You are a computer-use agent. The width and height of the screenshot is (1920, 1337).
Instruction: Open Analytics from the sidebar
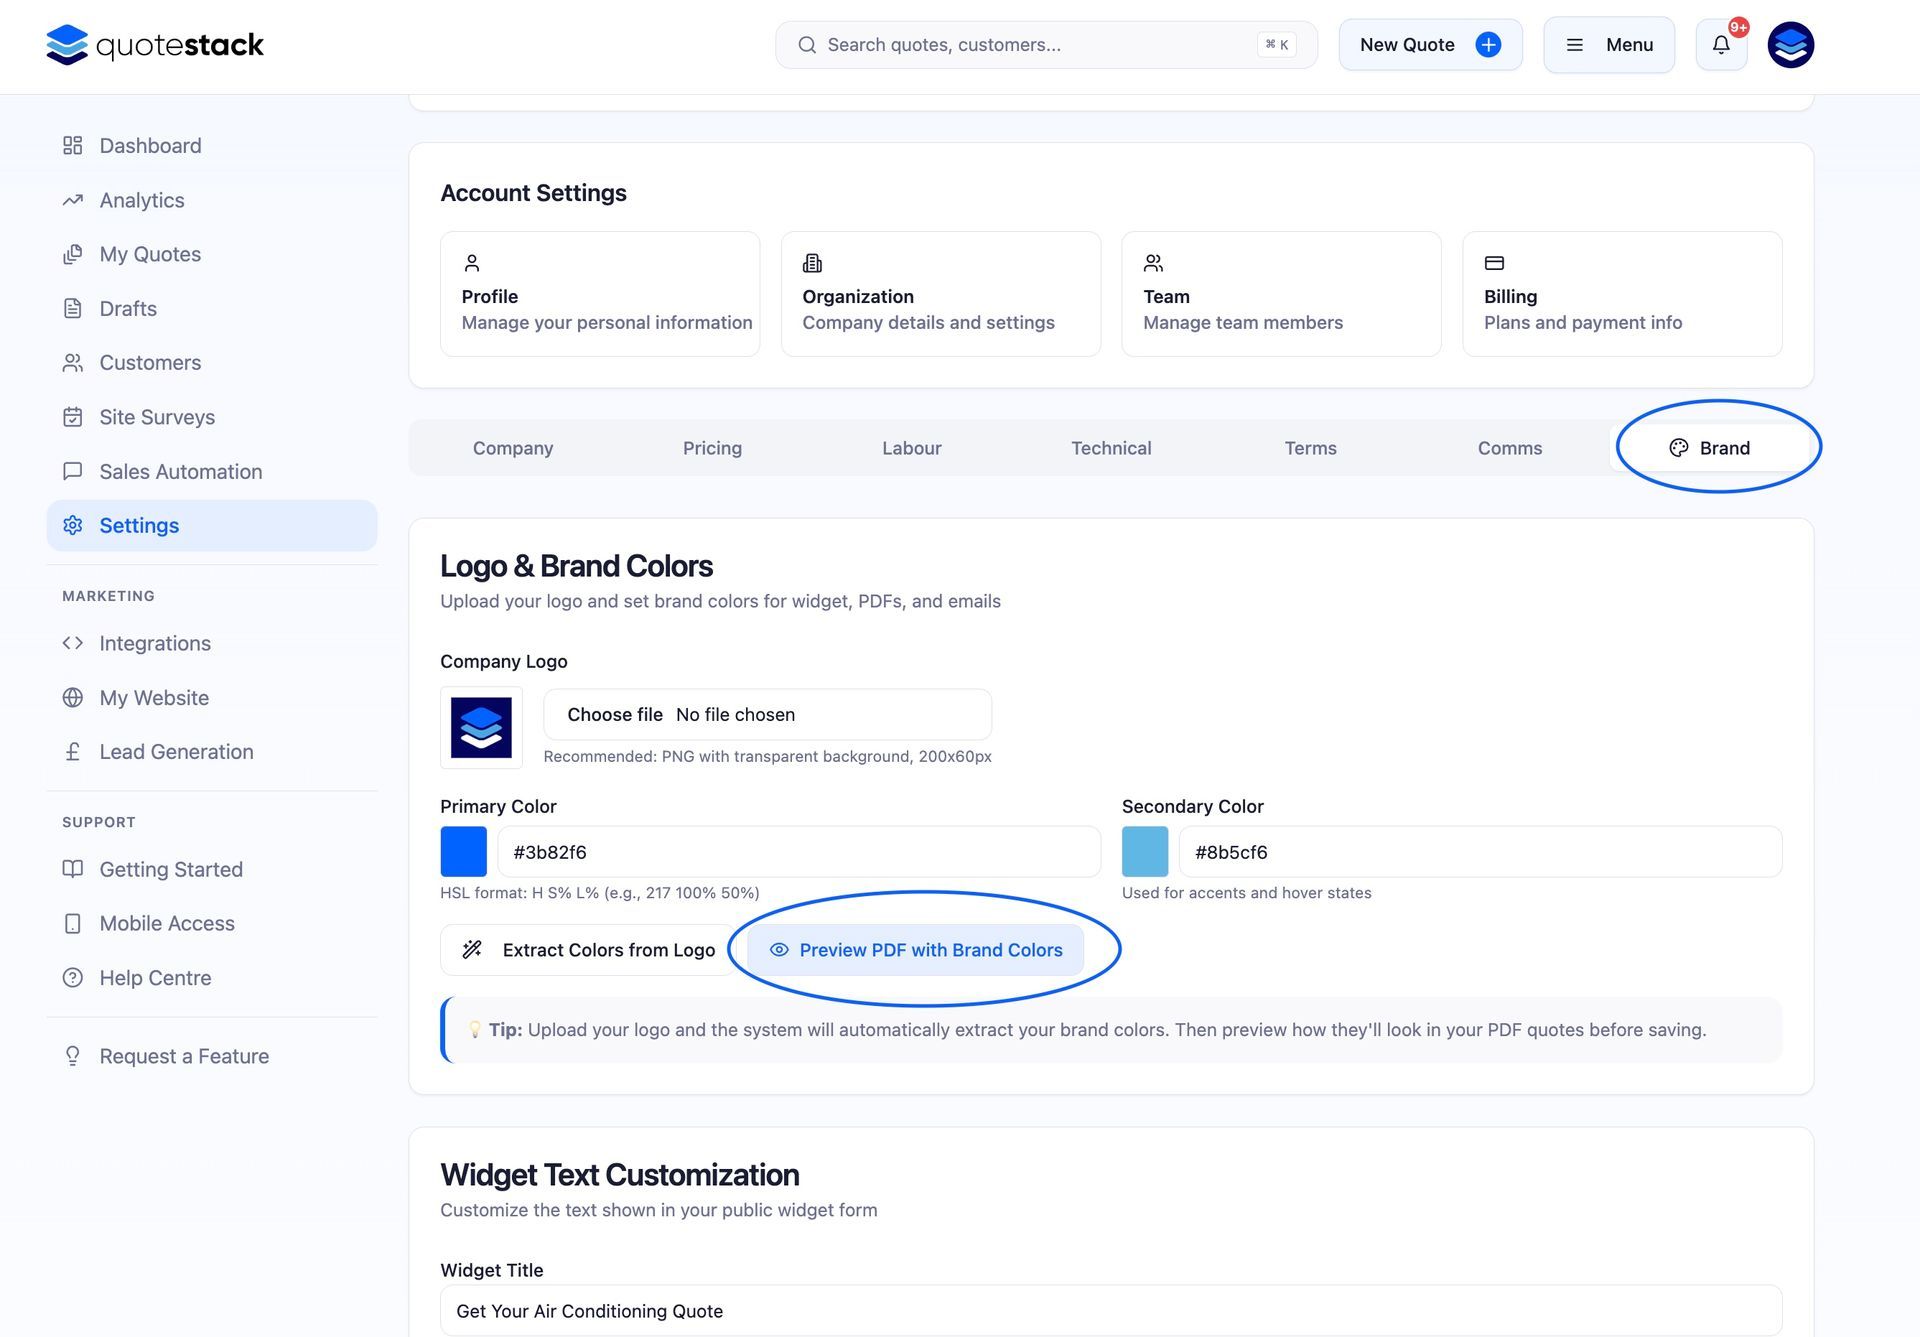[x=141, y=200]
